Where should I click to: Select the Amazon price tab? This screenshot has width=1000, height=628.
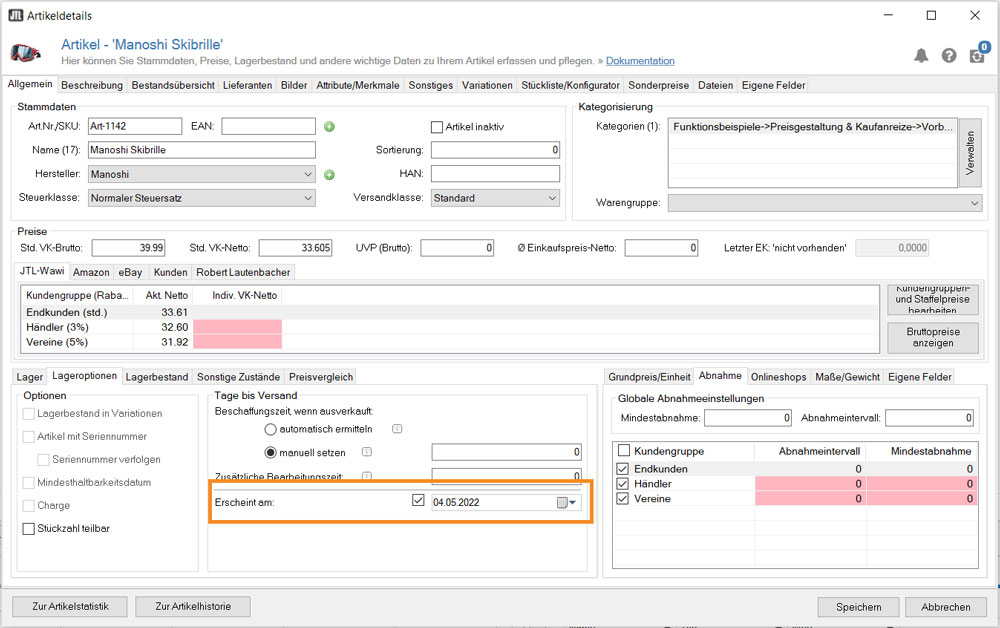pyautogui.click(x=91, y=272)
